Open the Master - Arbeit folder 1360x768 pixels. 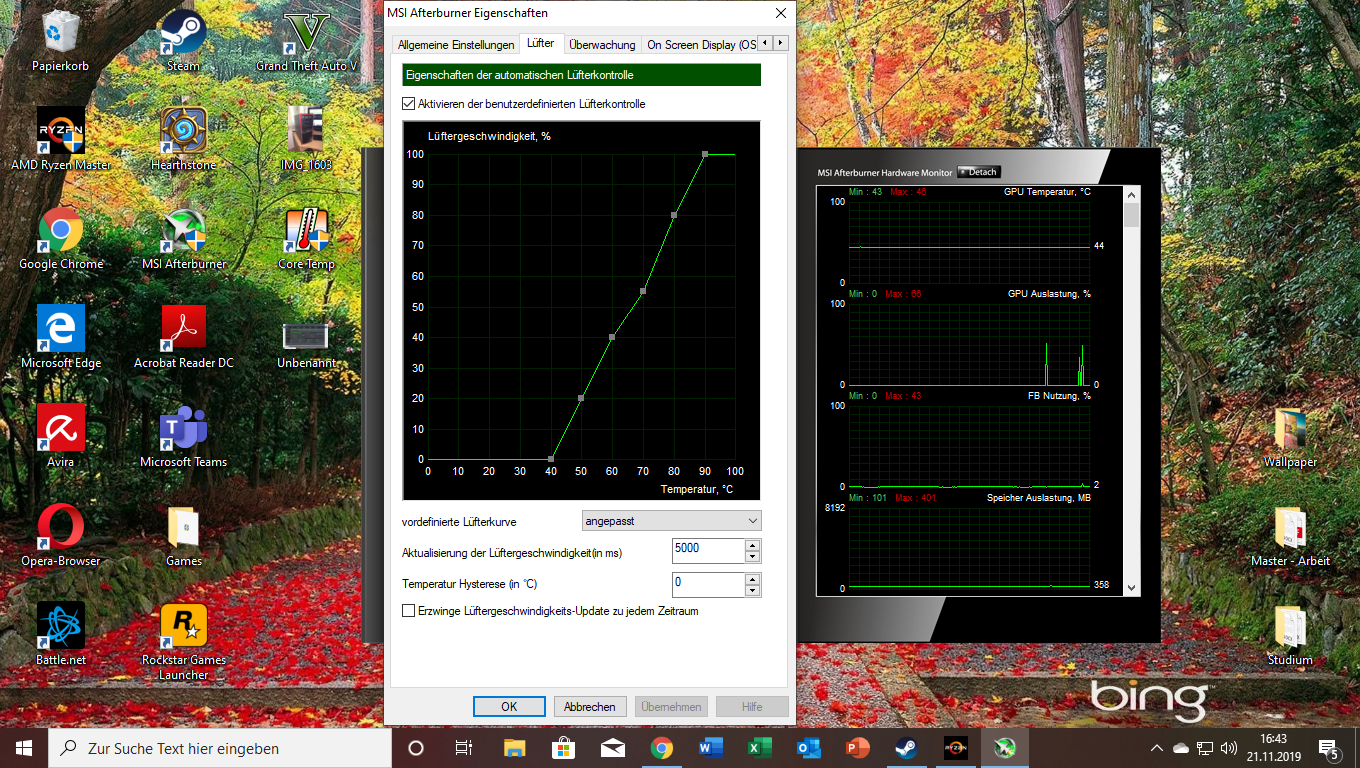click(1290, 535)
